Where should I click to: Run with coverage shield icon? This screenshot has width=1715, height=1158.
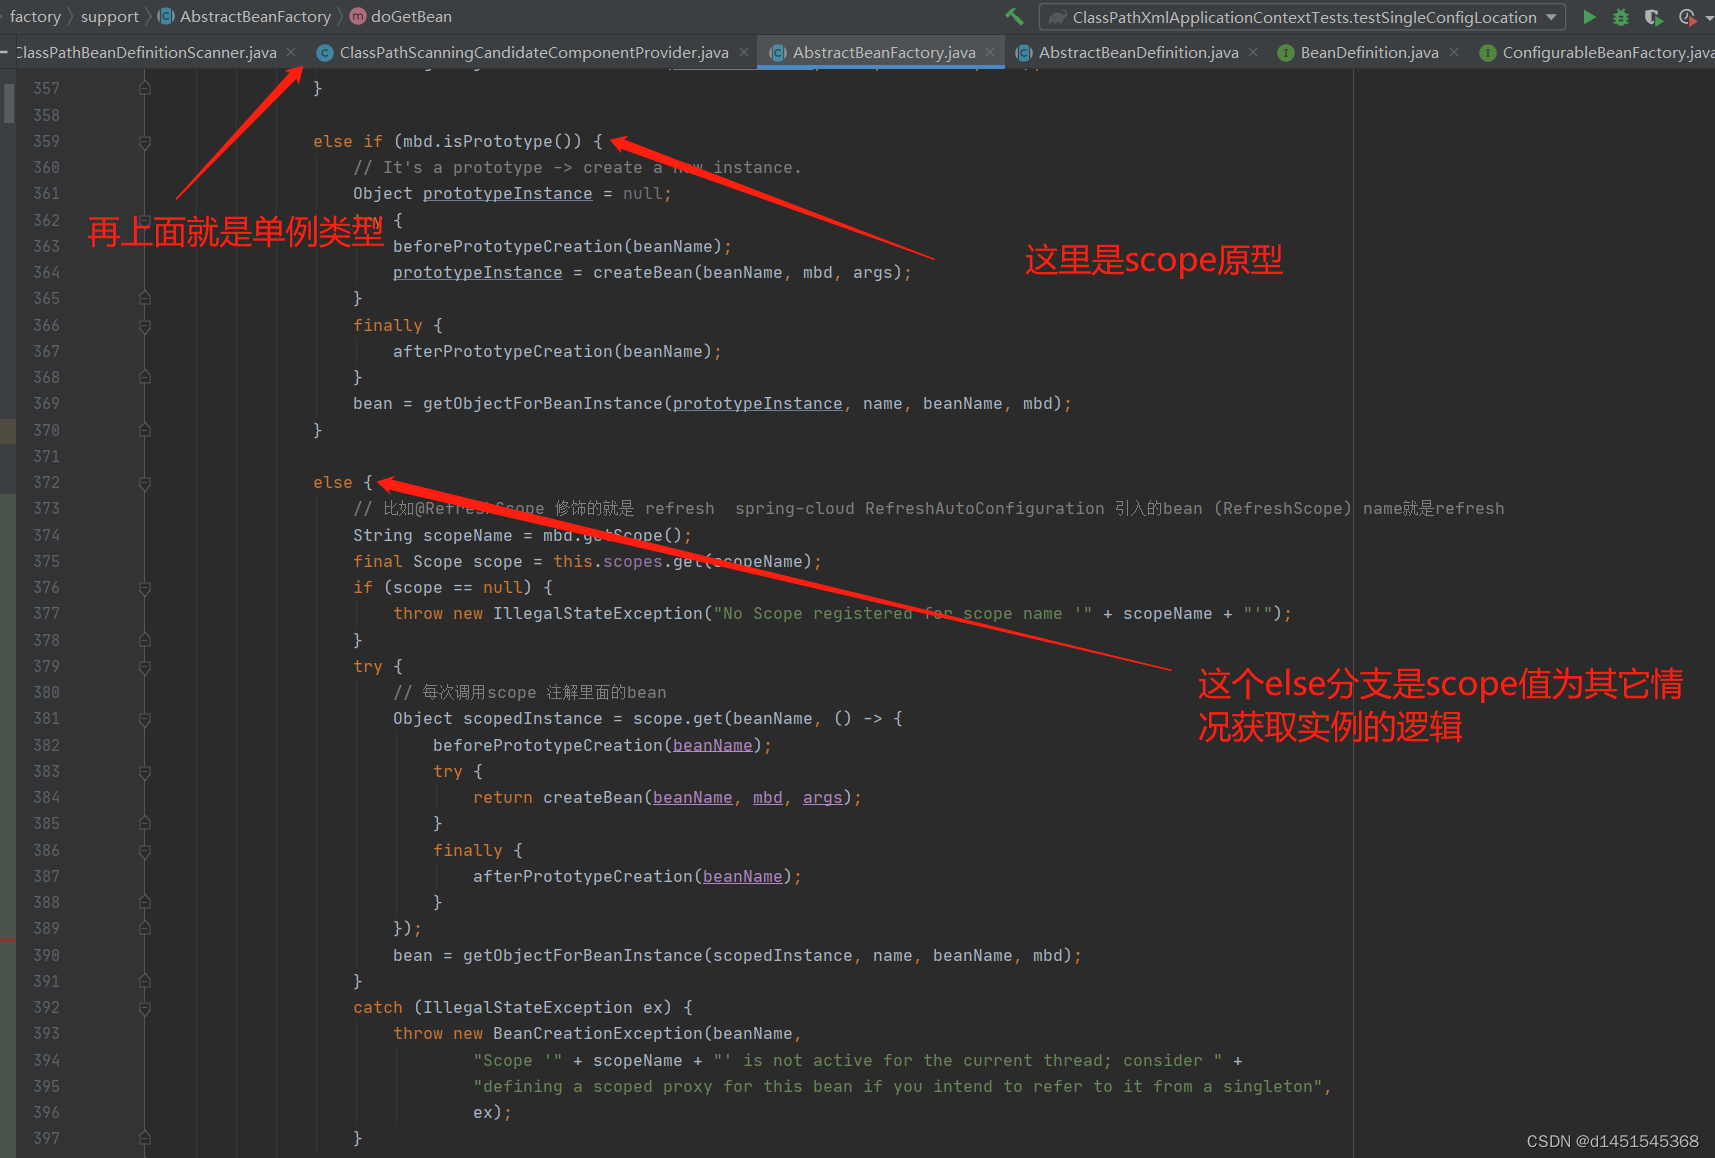(1653, 17)
